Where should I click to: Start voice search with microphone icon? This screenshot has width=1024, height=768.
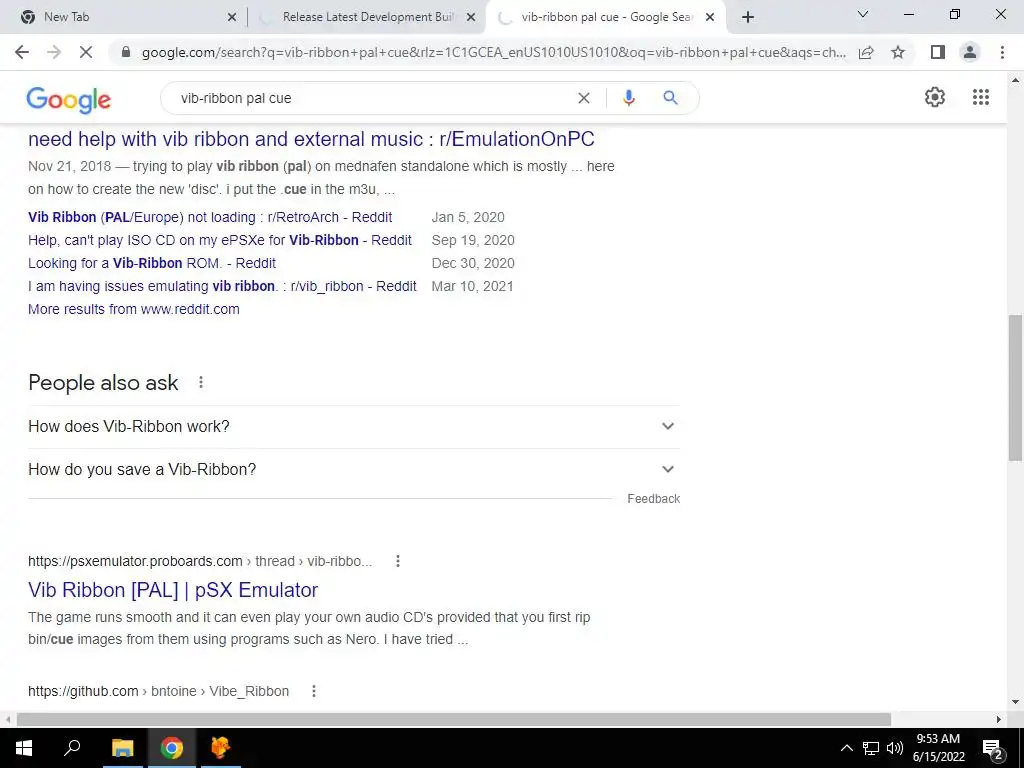click(x=628, y=98)
